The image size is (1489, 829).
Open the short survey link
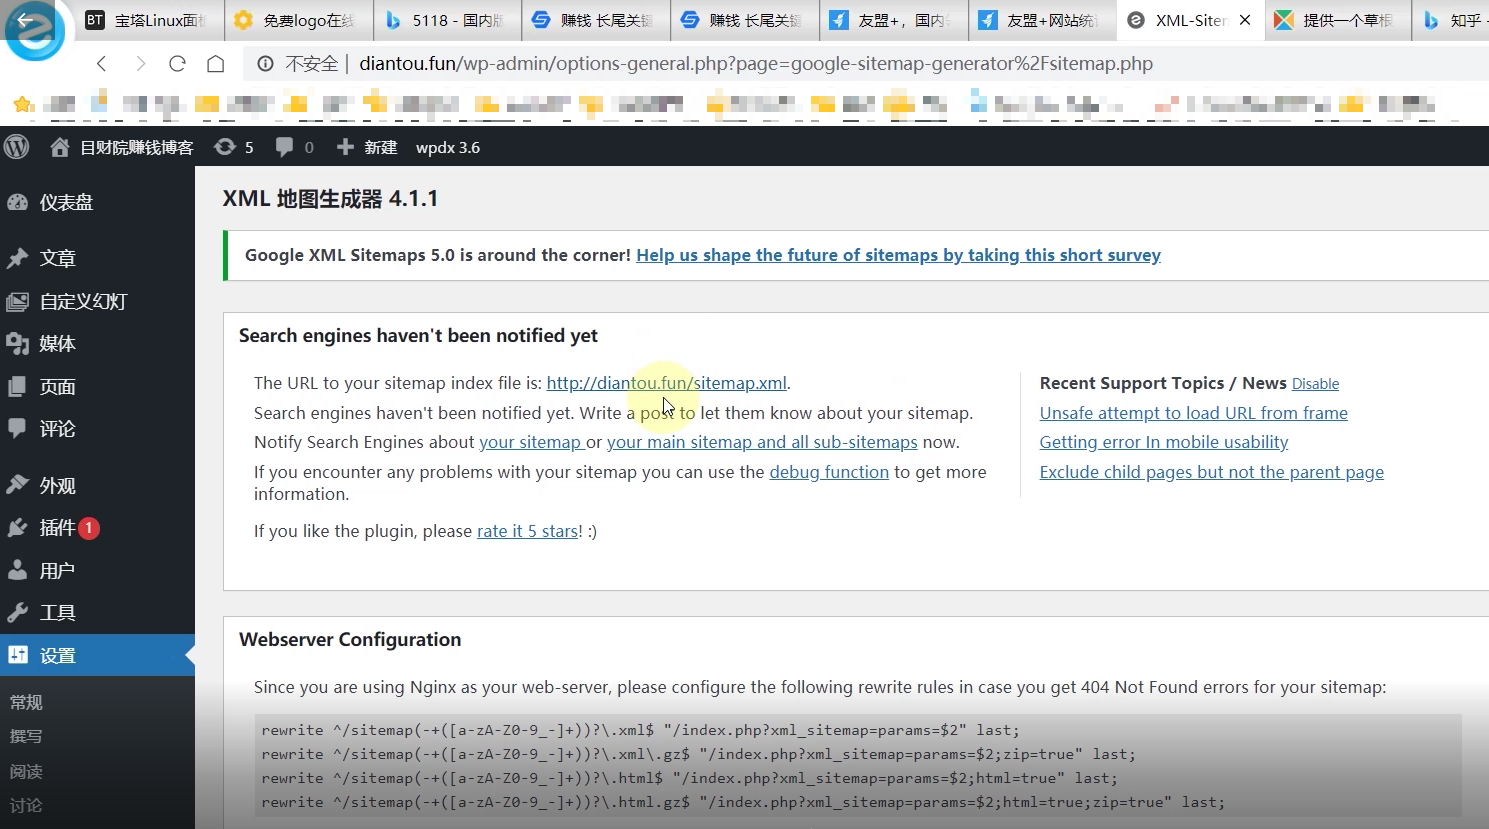[x=898, y=255]
